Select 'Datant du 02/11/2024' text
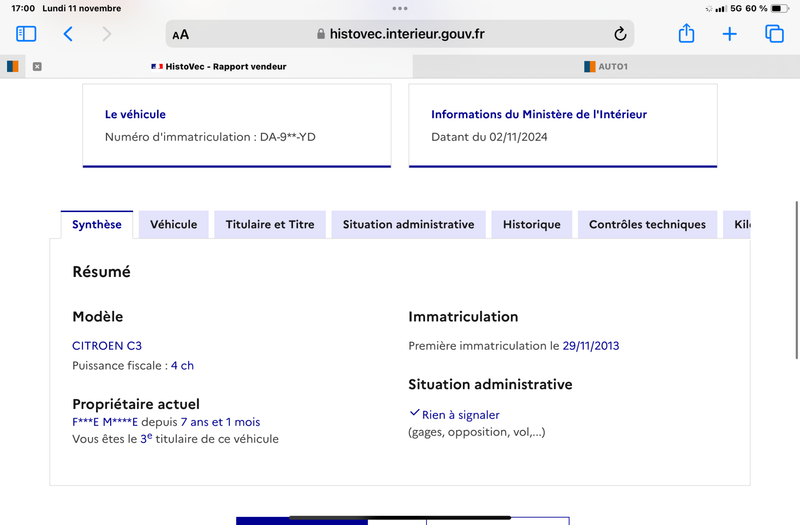Screen dimensions: 800x525 (x=489, y=137)
